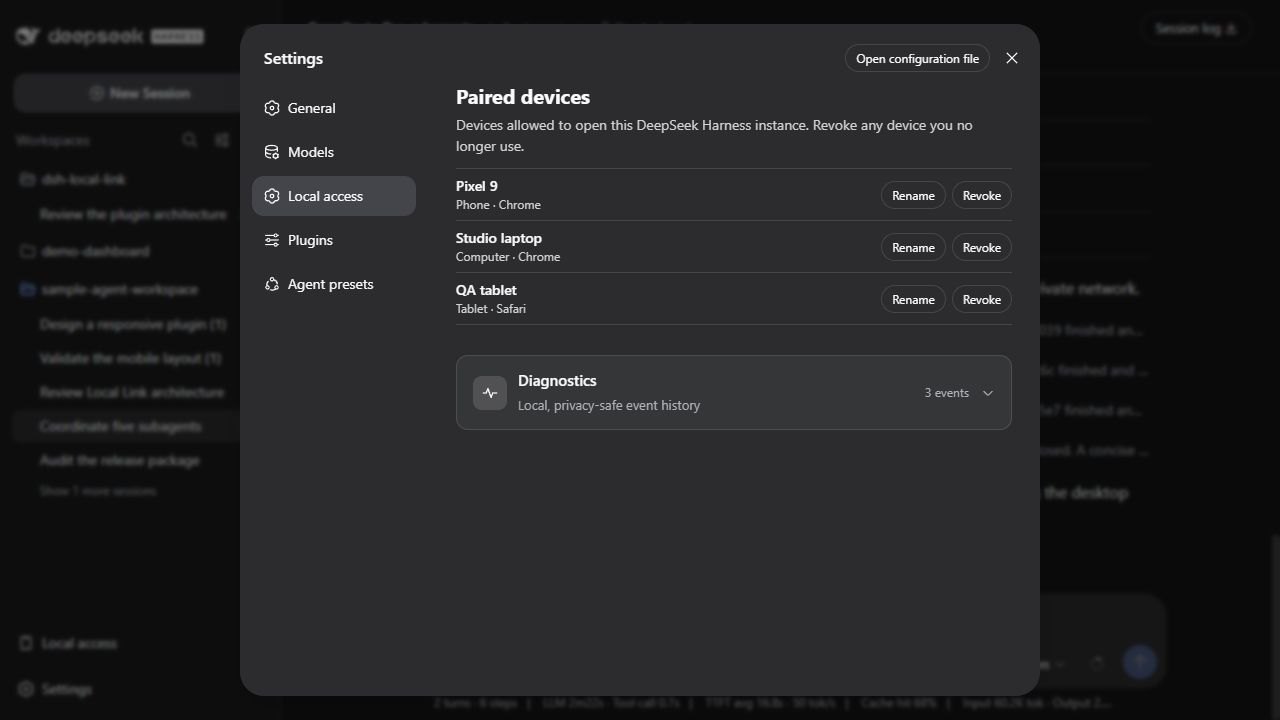
Task: Expand the Diagnostics chevron
Action: tap(988, 393)
